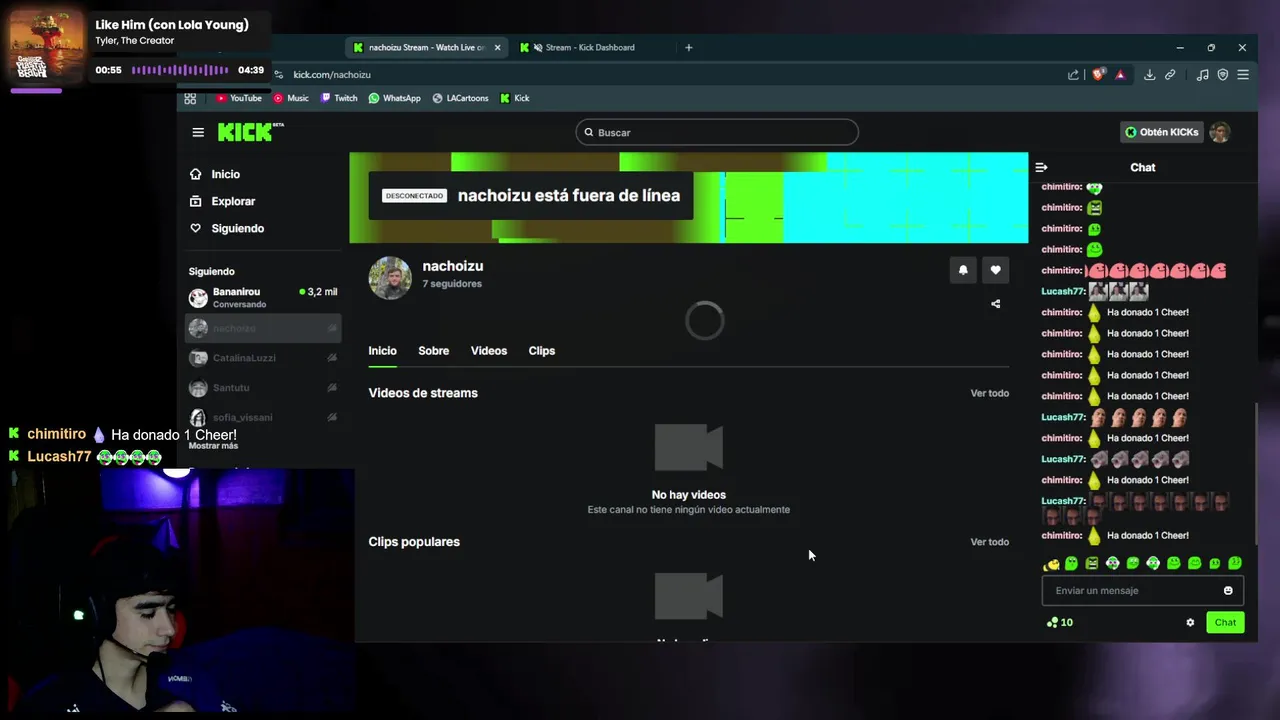The width and height of the screenshot is (1280, 720).
Task: Close the nachoizu Stream browser tab
Action: (497, 47)
